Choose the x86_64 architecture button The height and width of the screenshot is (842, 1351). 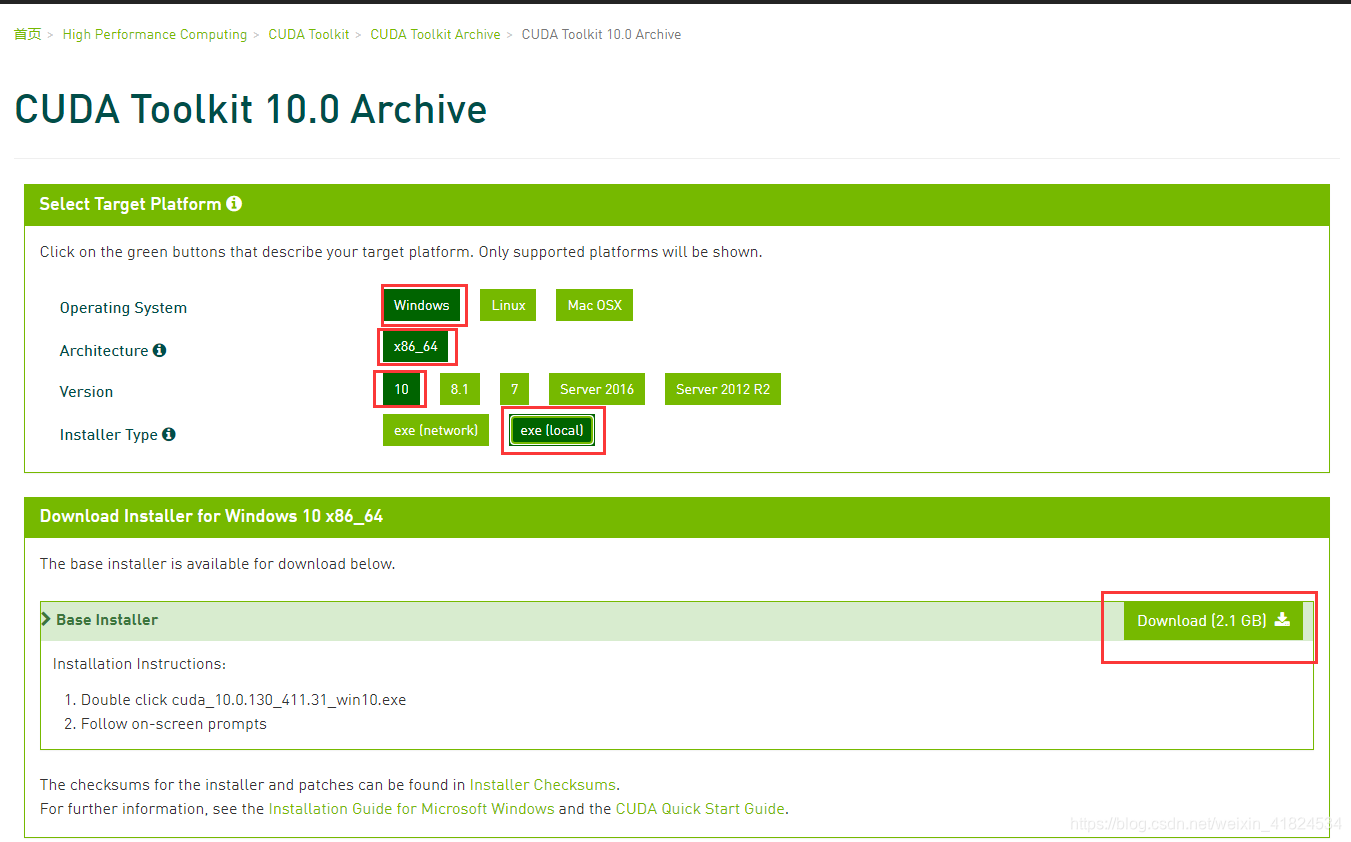(x=416, y=346)
